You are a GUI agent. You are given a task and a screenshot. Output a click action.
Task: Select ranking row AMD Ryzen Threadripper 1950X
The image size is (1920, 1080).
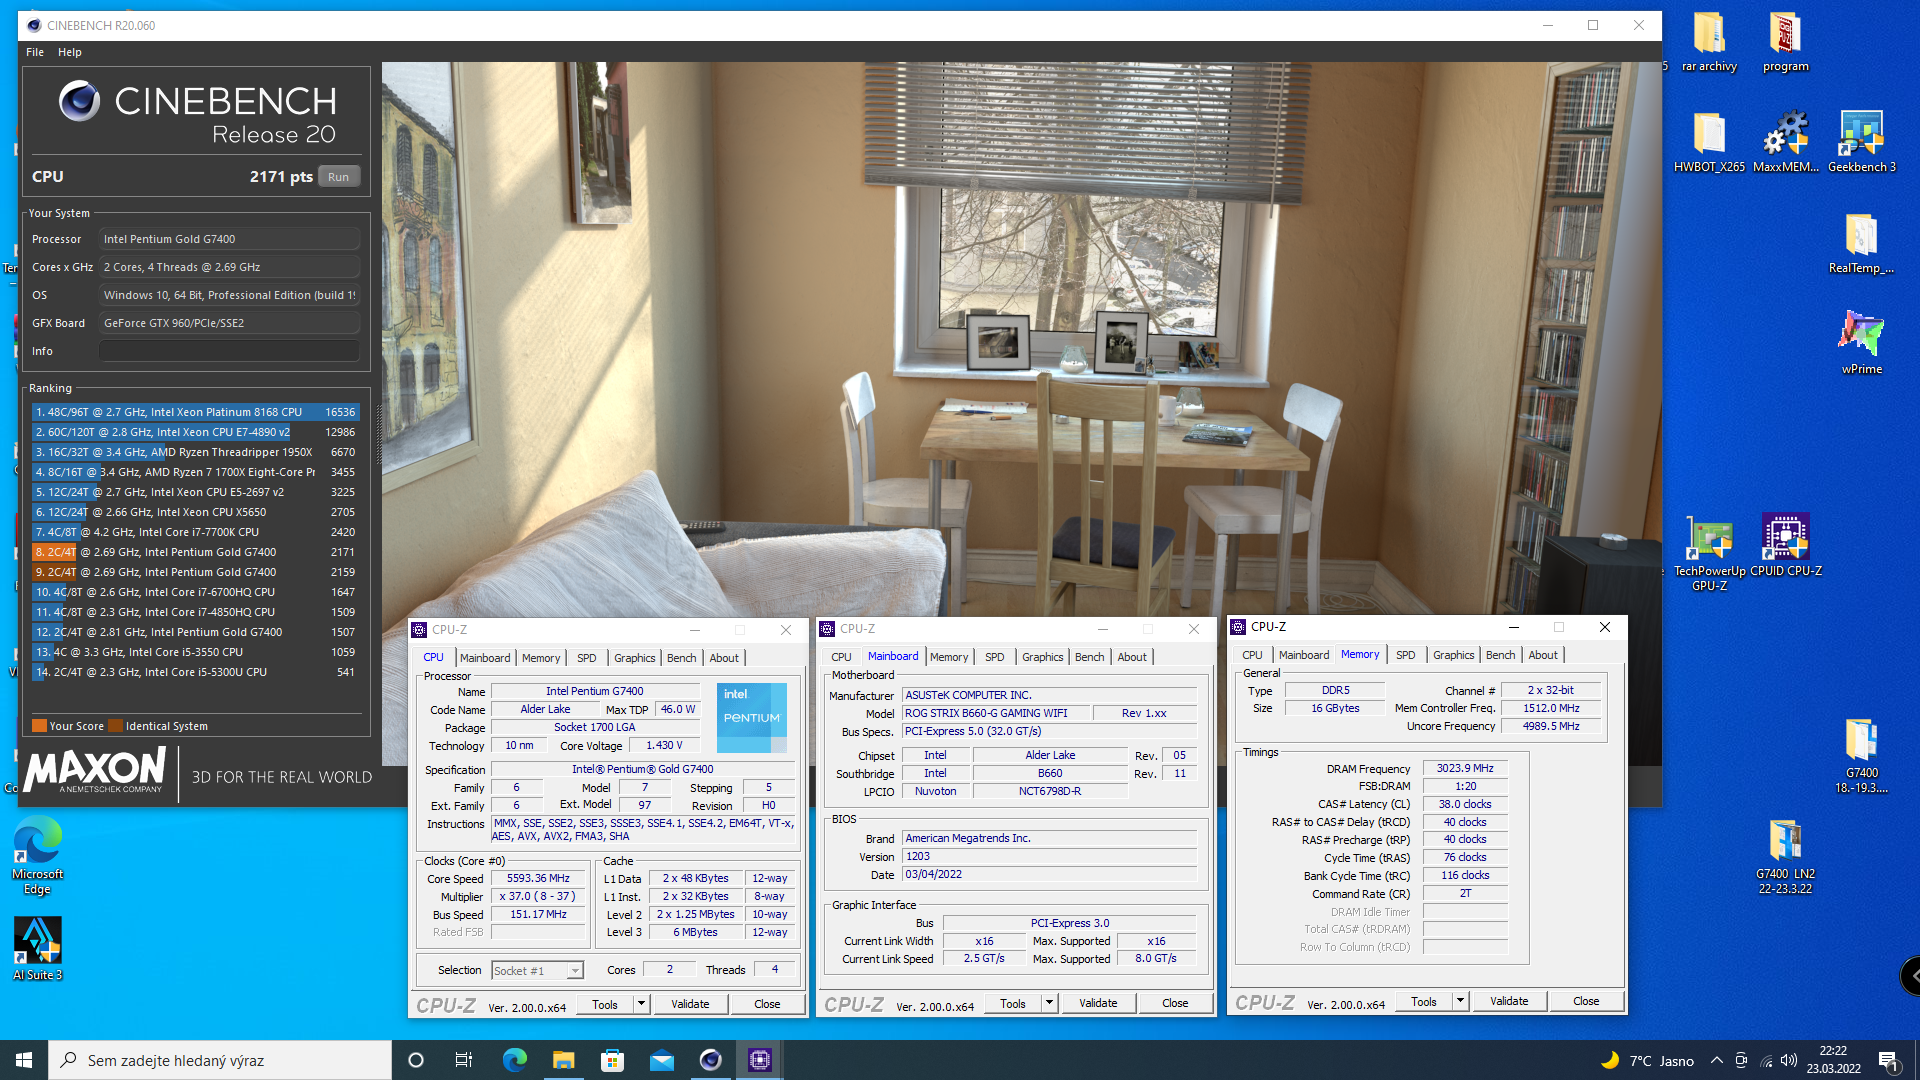(195, 452)
